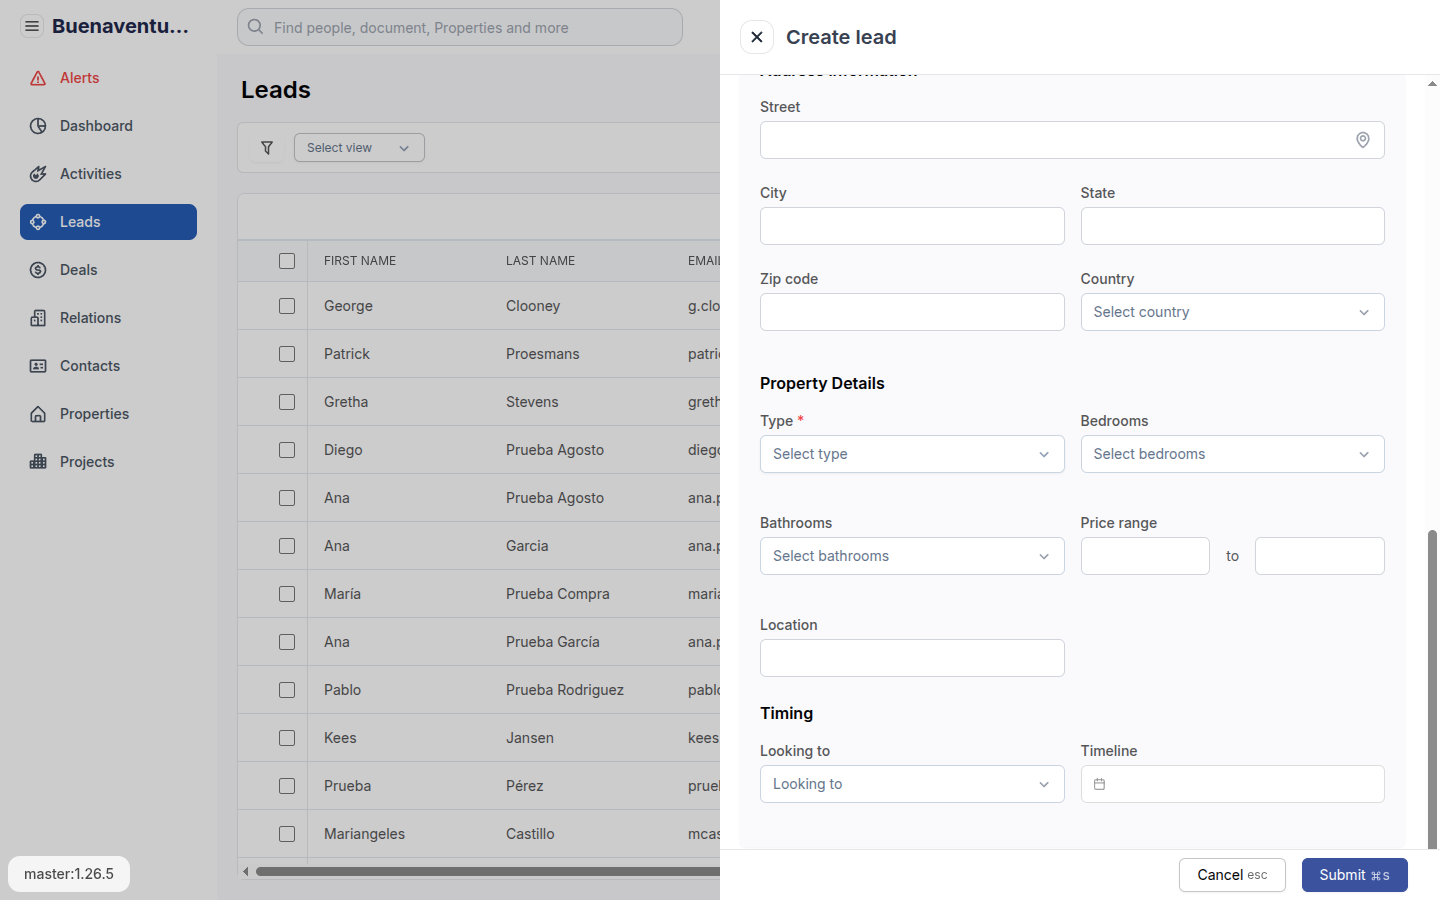Go to Relations in the sidebar
The height and width of the screenshot is (900, 1440).
click(x=108, y=318)
